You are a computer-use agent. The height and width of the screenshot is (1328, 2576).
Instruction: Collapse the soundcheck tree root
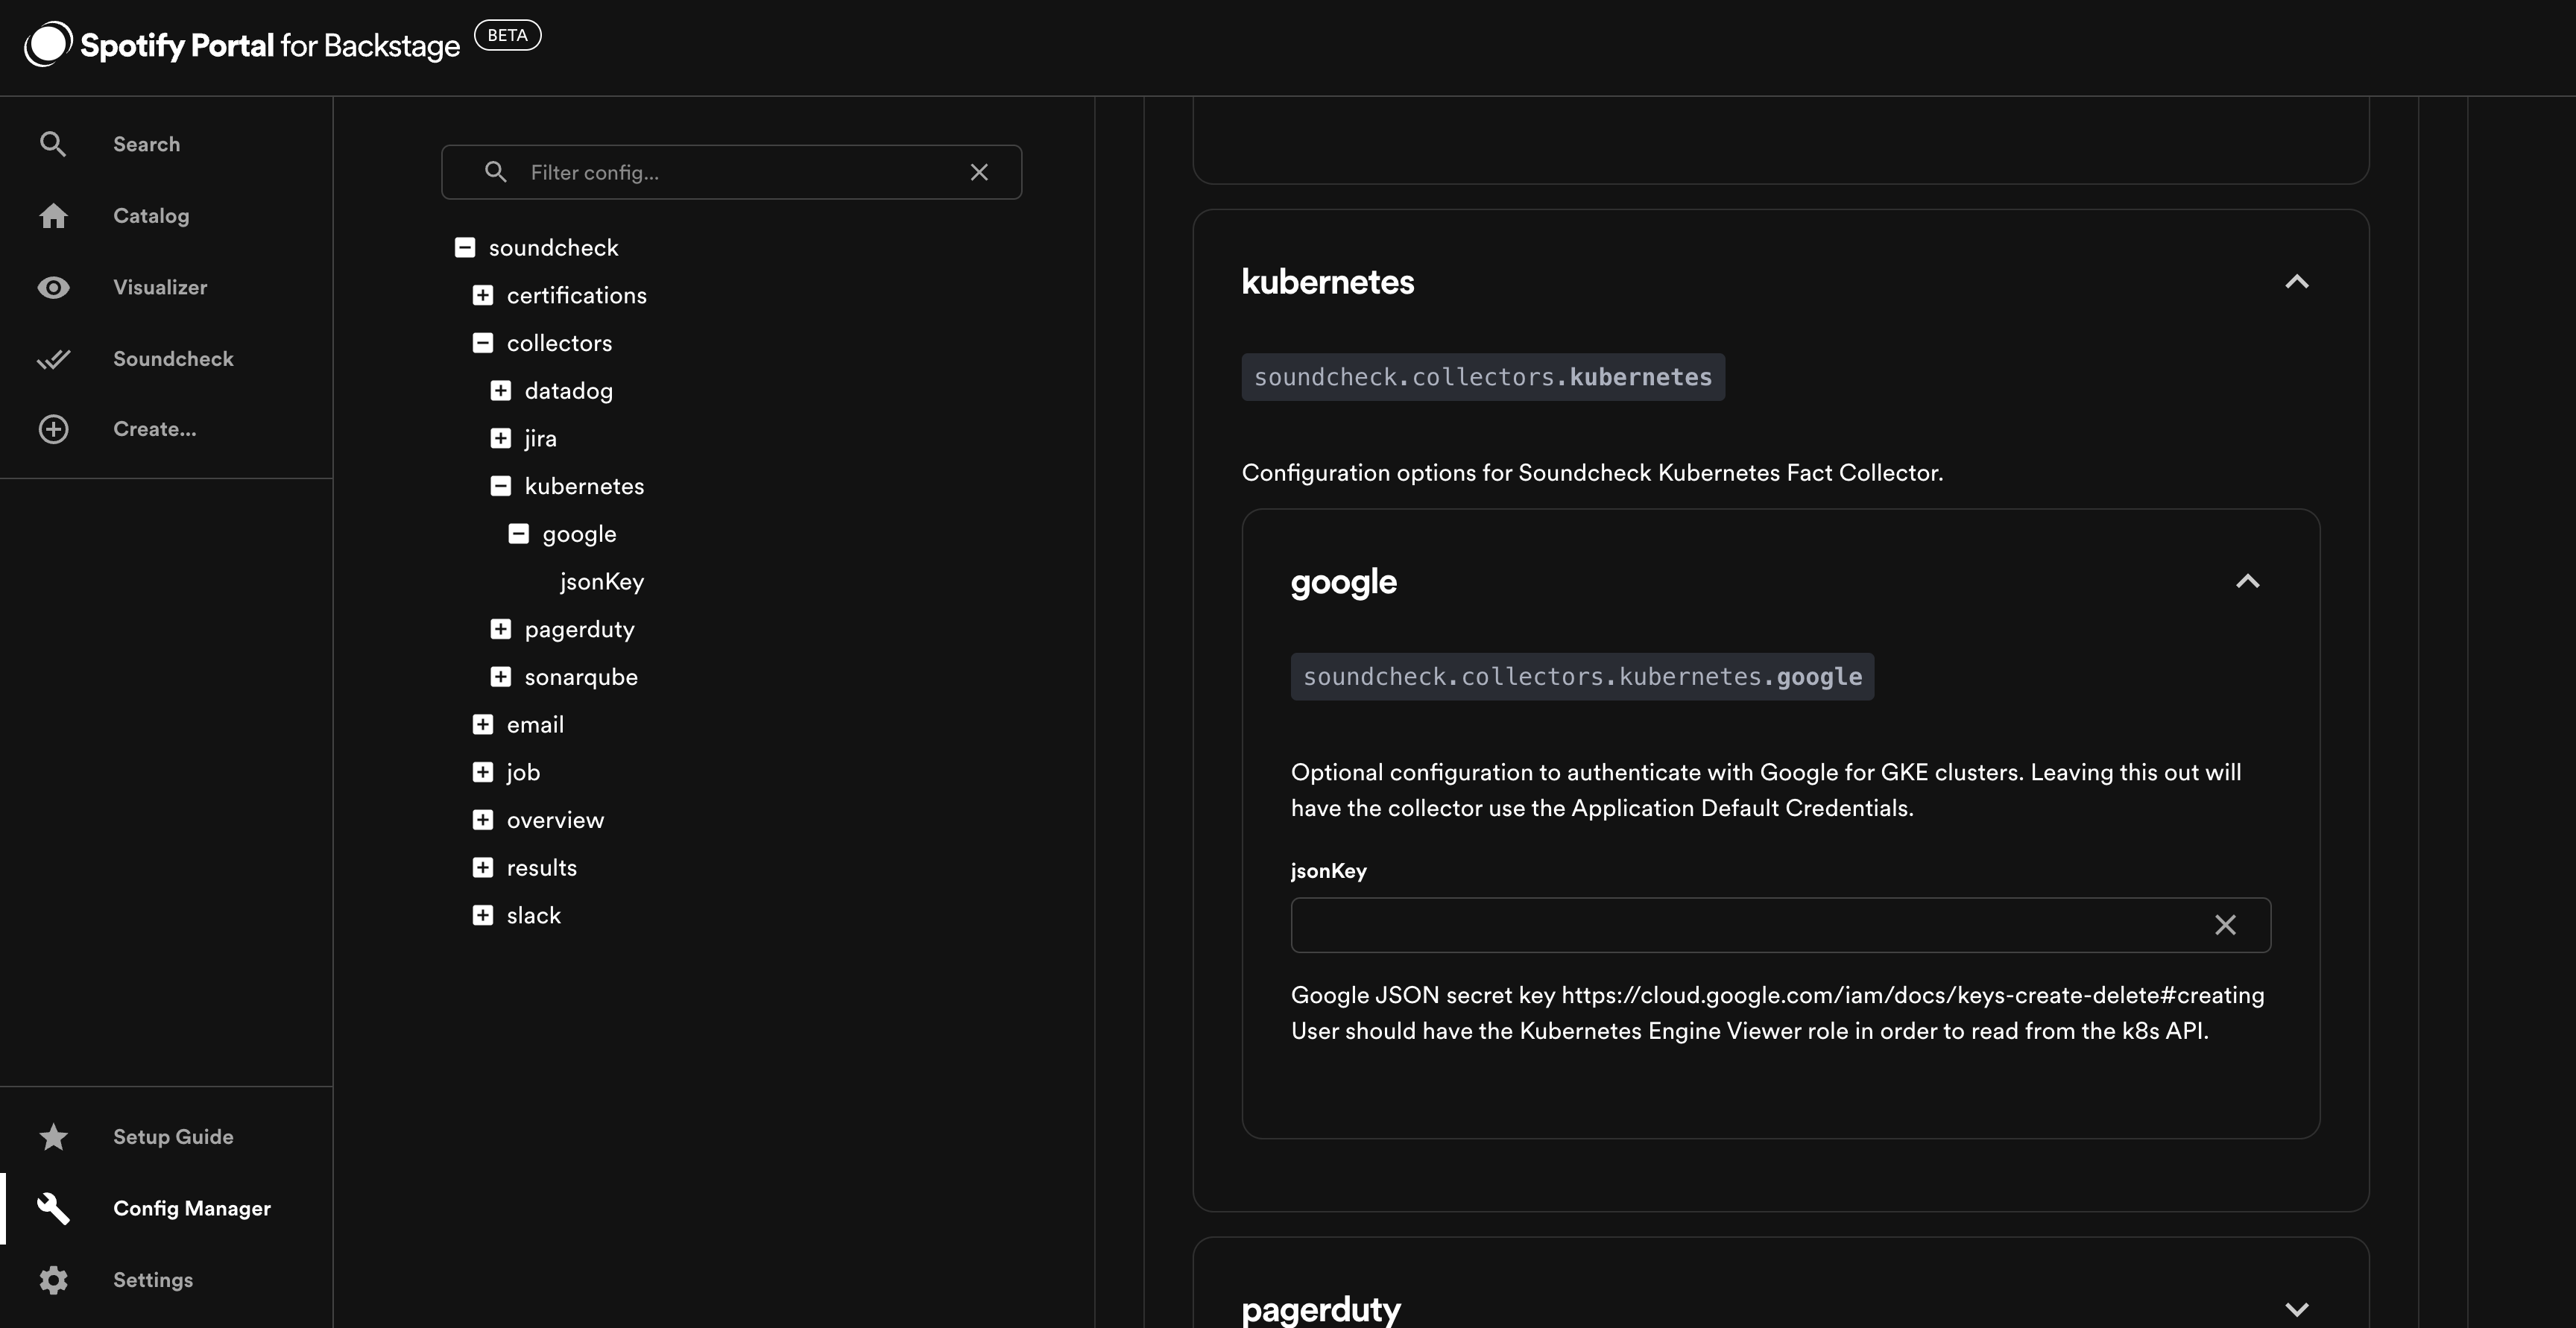[x=465, y=247]
